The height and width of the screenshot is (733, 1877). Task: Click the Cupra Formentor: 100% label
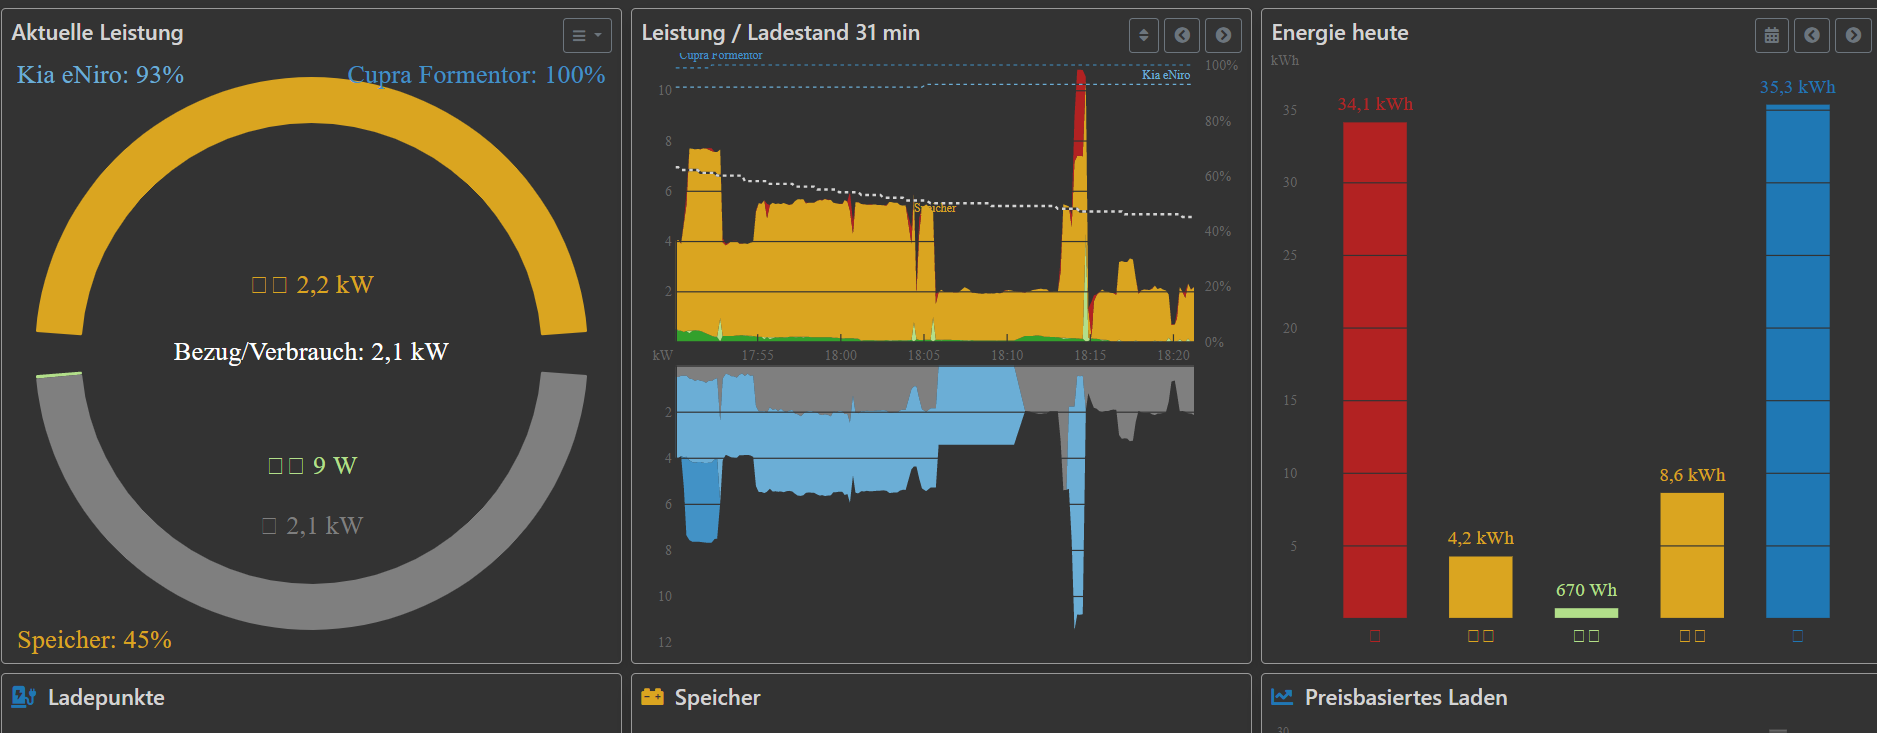click(476, 75)
